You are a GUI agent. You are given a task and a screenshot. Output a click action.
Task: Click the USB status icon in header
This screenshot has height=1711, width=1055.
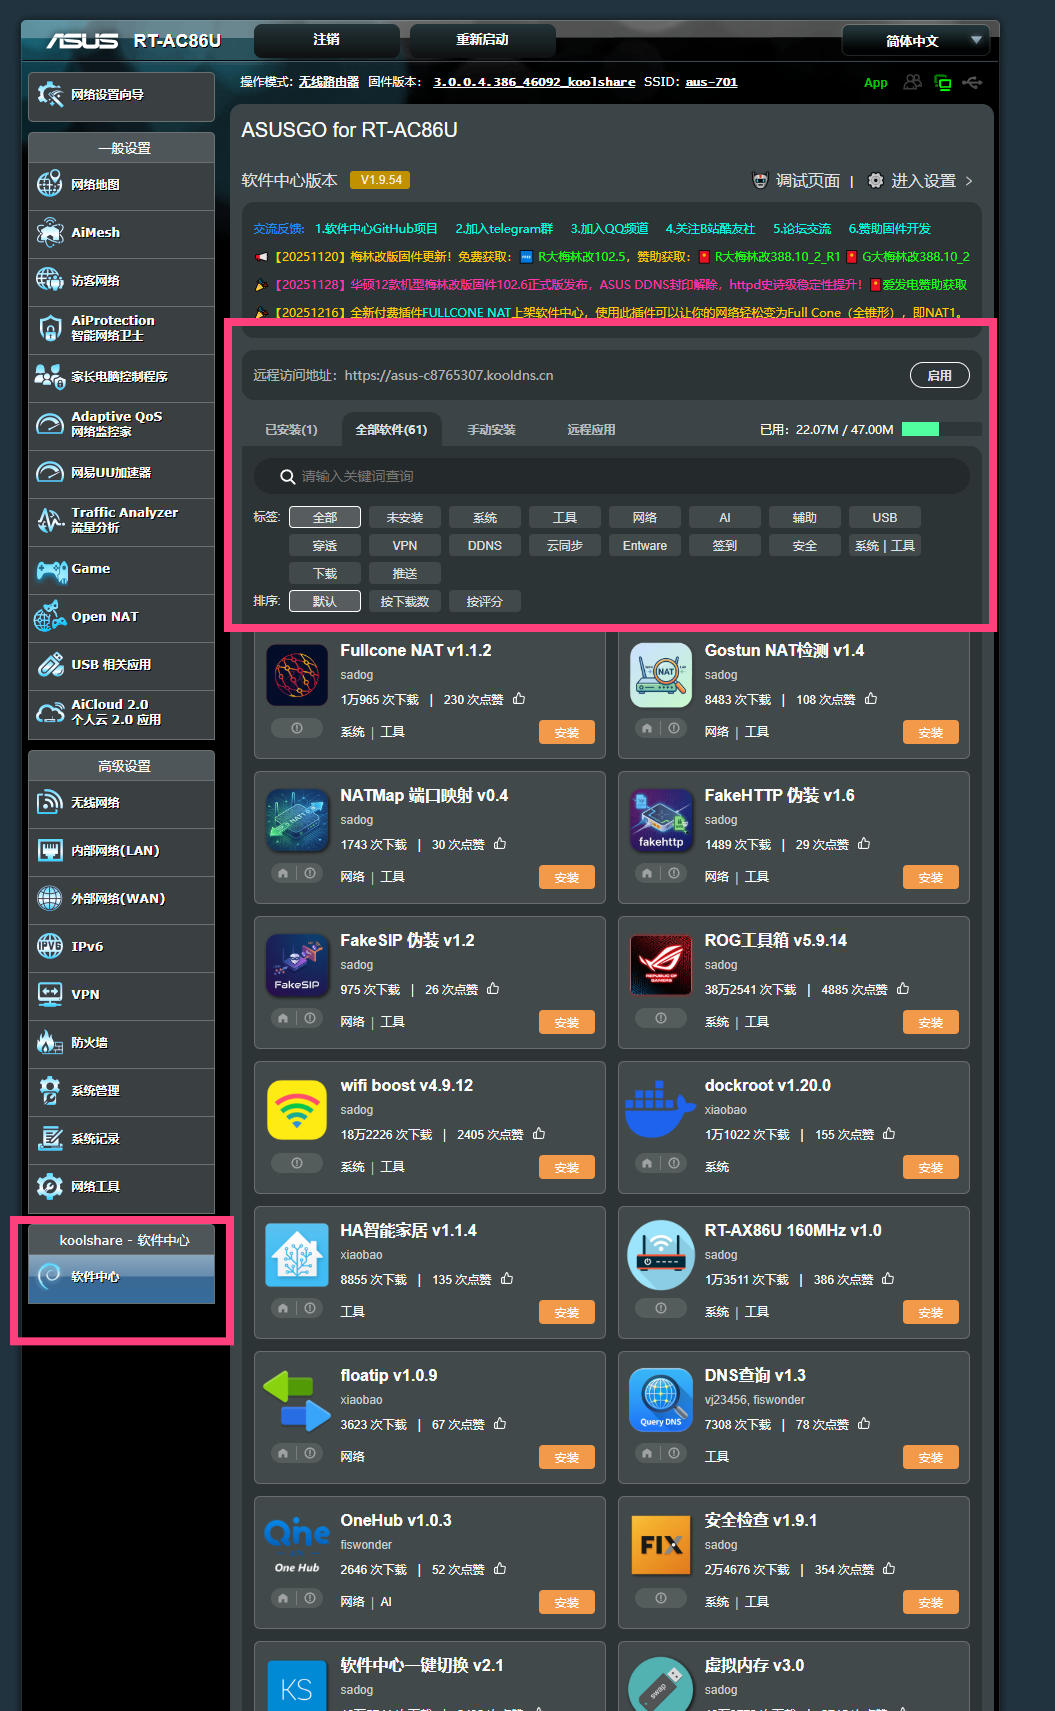(972, 83)
